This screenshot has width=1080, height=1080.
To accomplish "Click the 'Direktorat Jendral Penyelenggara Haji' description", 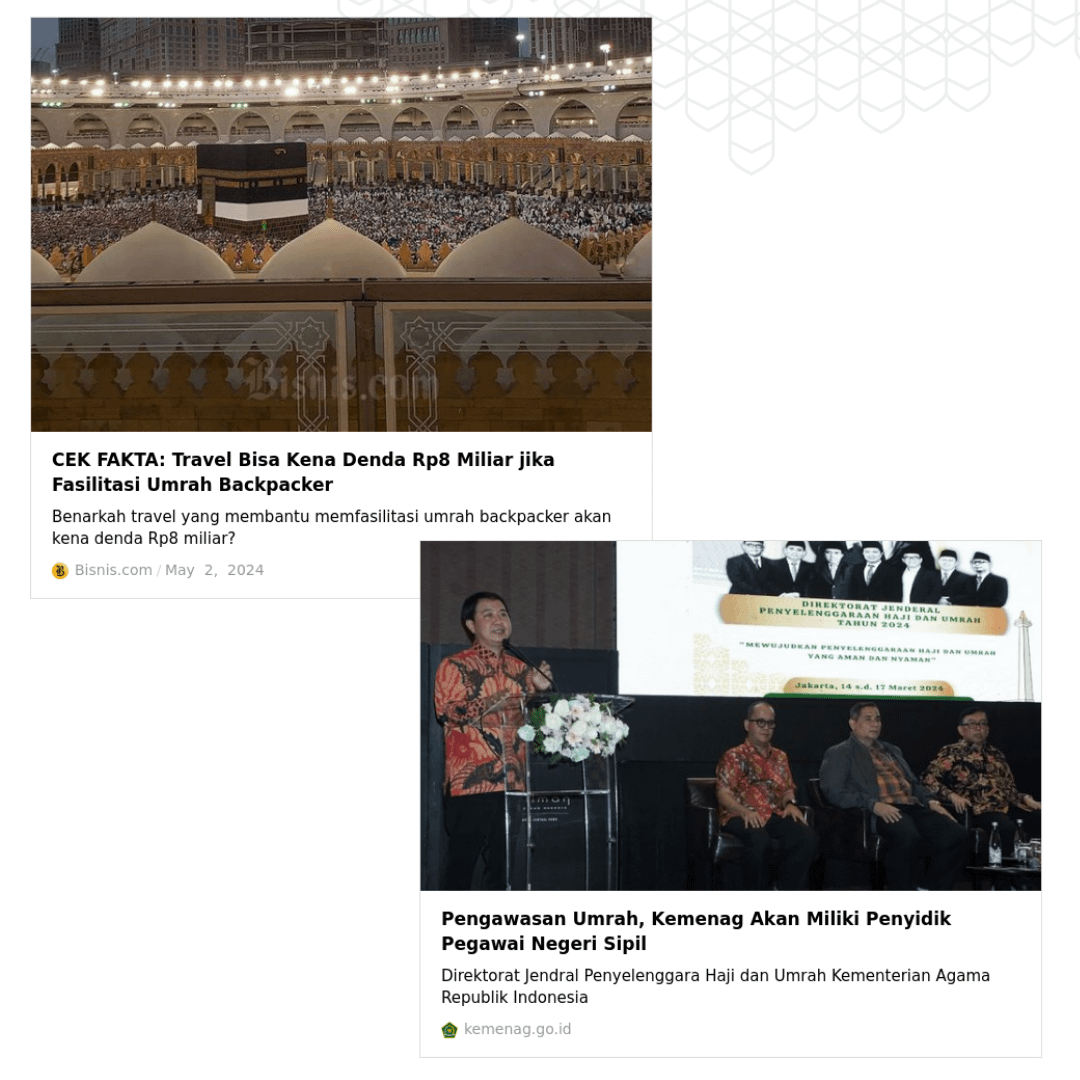I will pyautogui.click(x=716, y=986).
